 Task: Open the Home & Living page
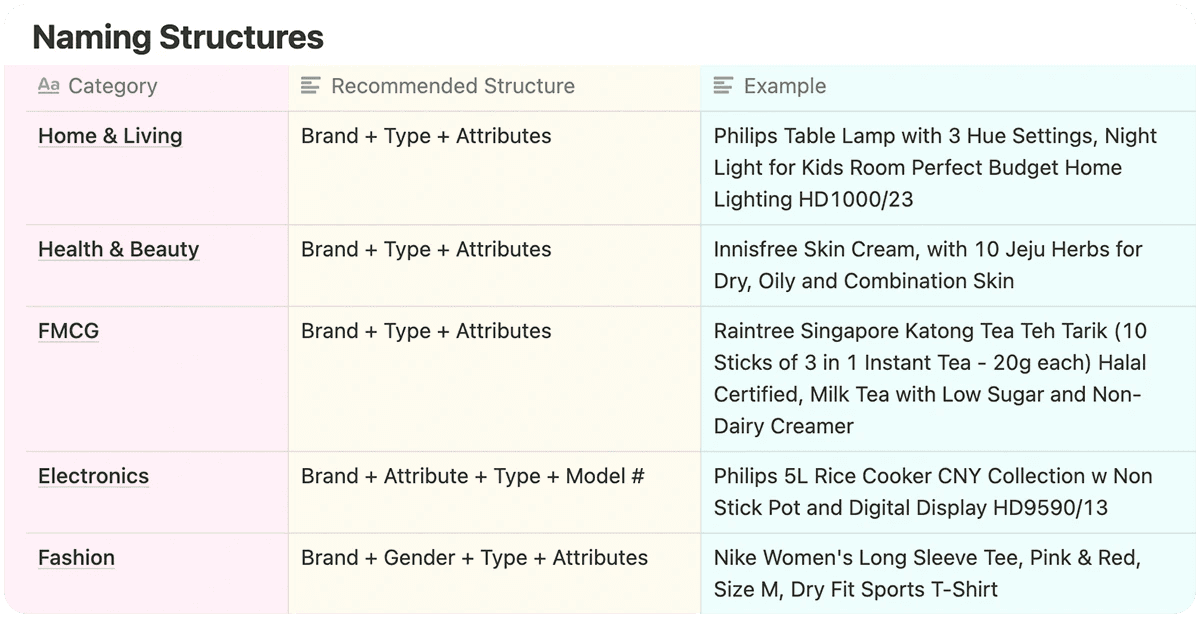coord(110,136)
